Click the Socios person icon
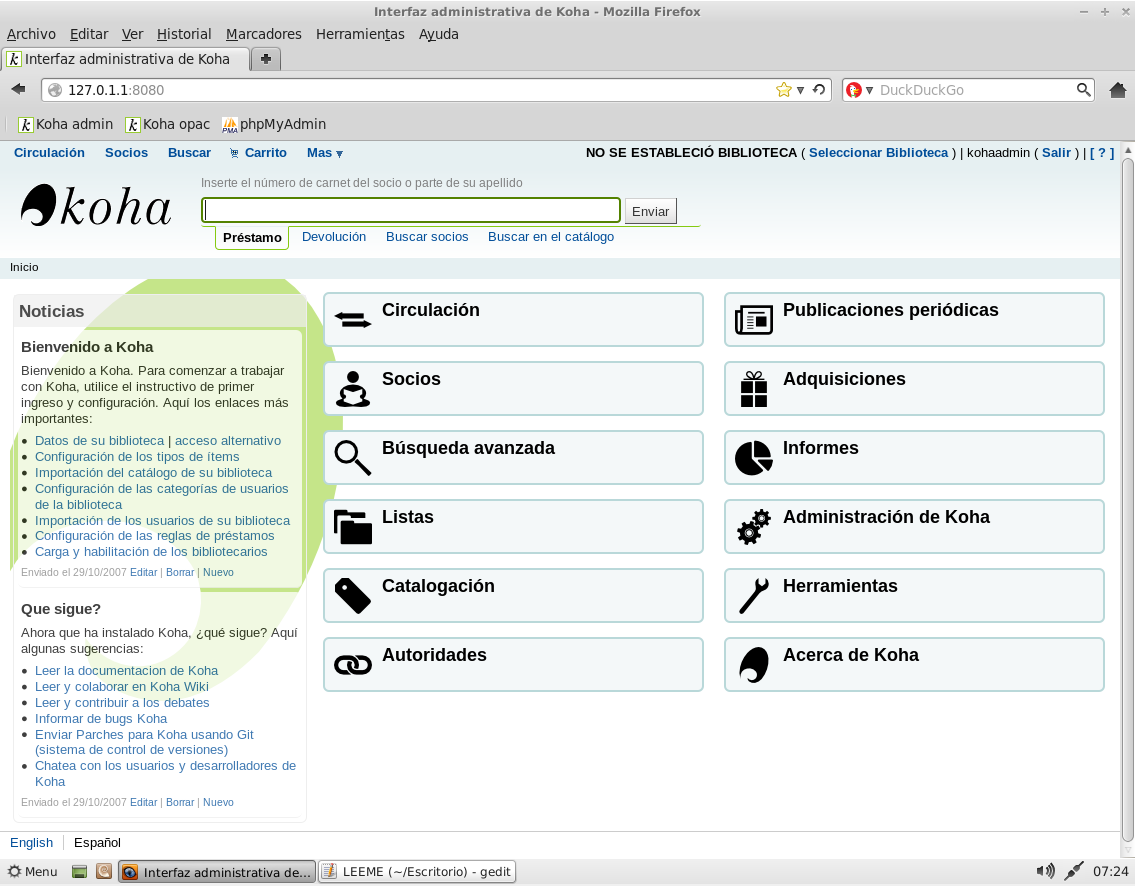This screenshot has width=1135, height=886. point(353,389)
